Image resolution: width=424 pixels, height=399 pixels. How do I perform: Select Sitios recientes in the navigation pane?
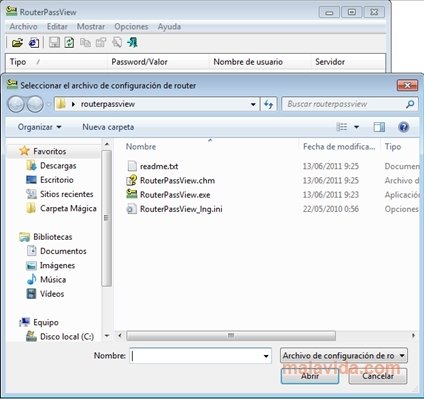point(66,194)
